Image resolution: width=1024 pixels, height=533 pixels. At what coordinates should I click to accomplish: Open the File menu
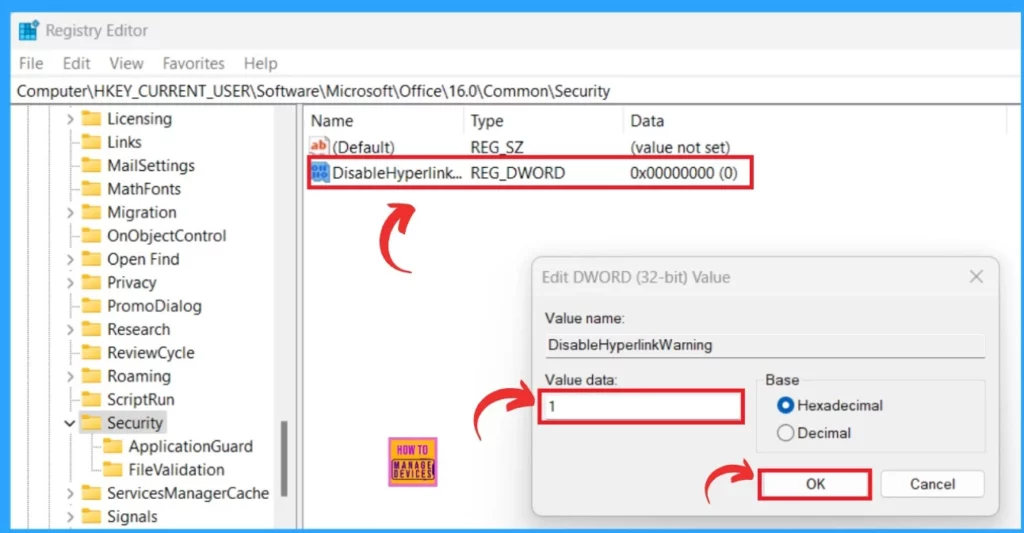tap(31, 63)
